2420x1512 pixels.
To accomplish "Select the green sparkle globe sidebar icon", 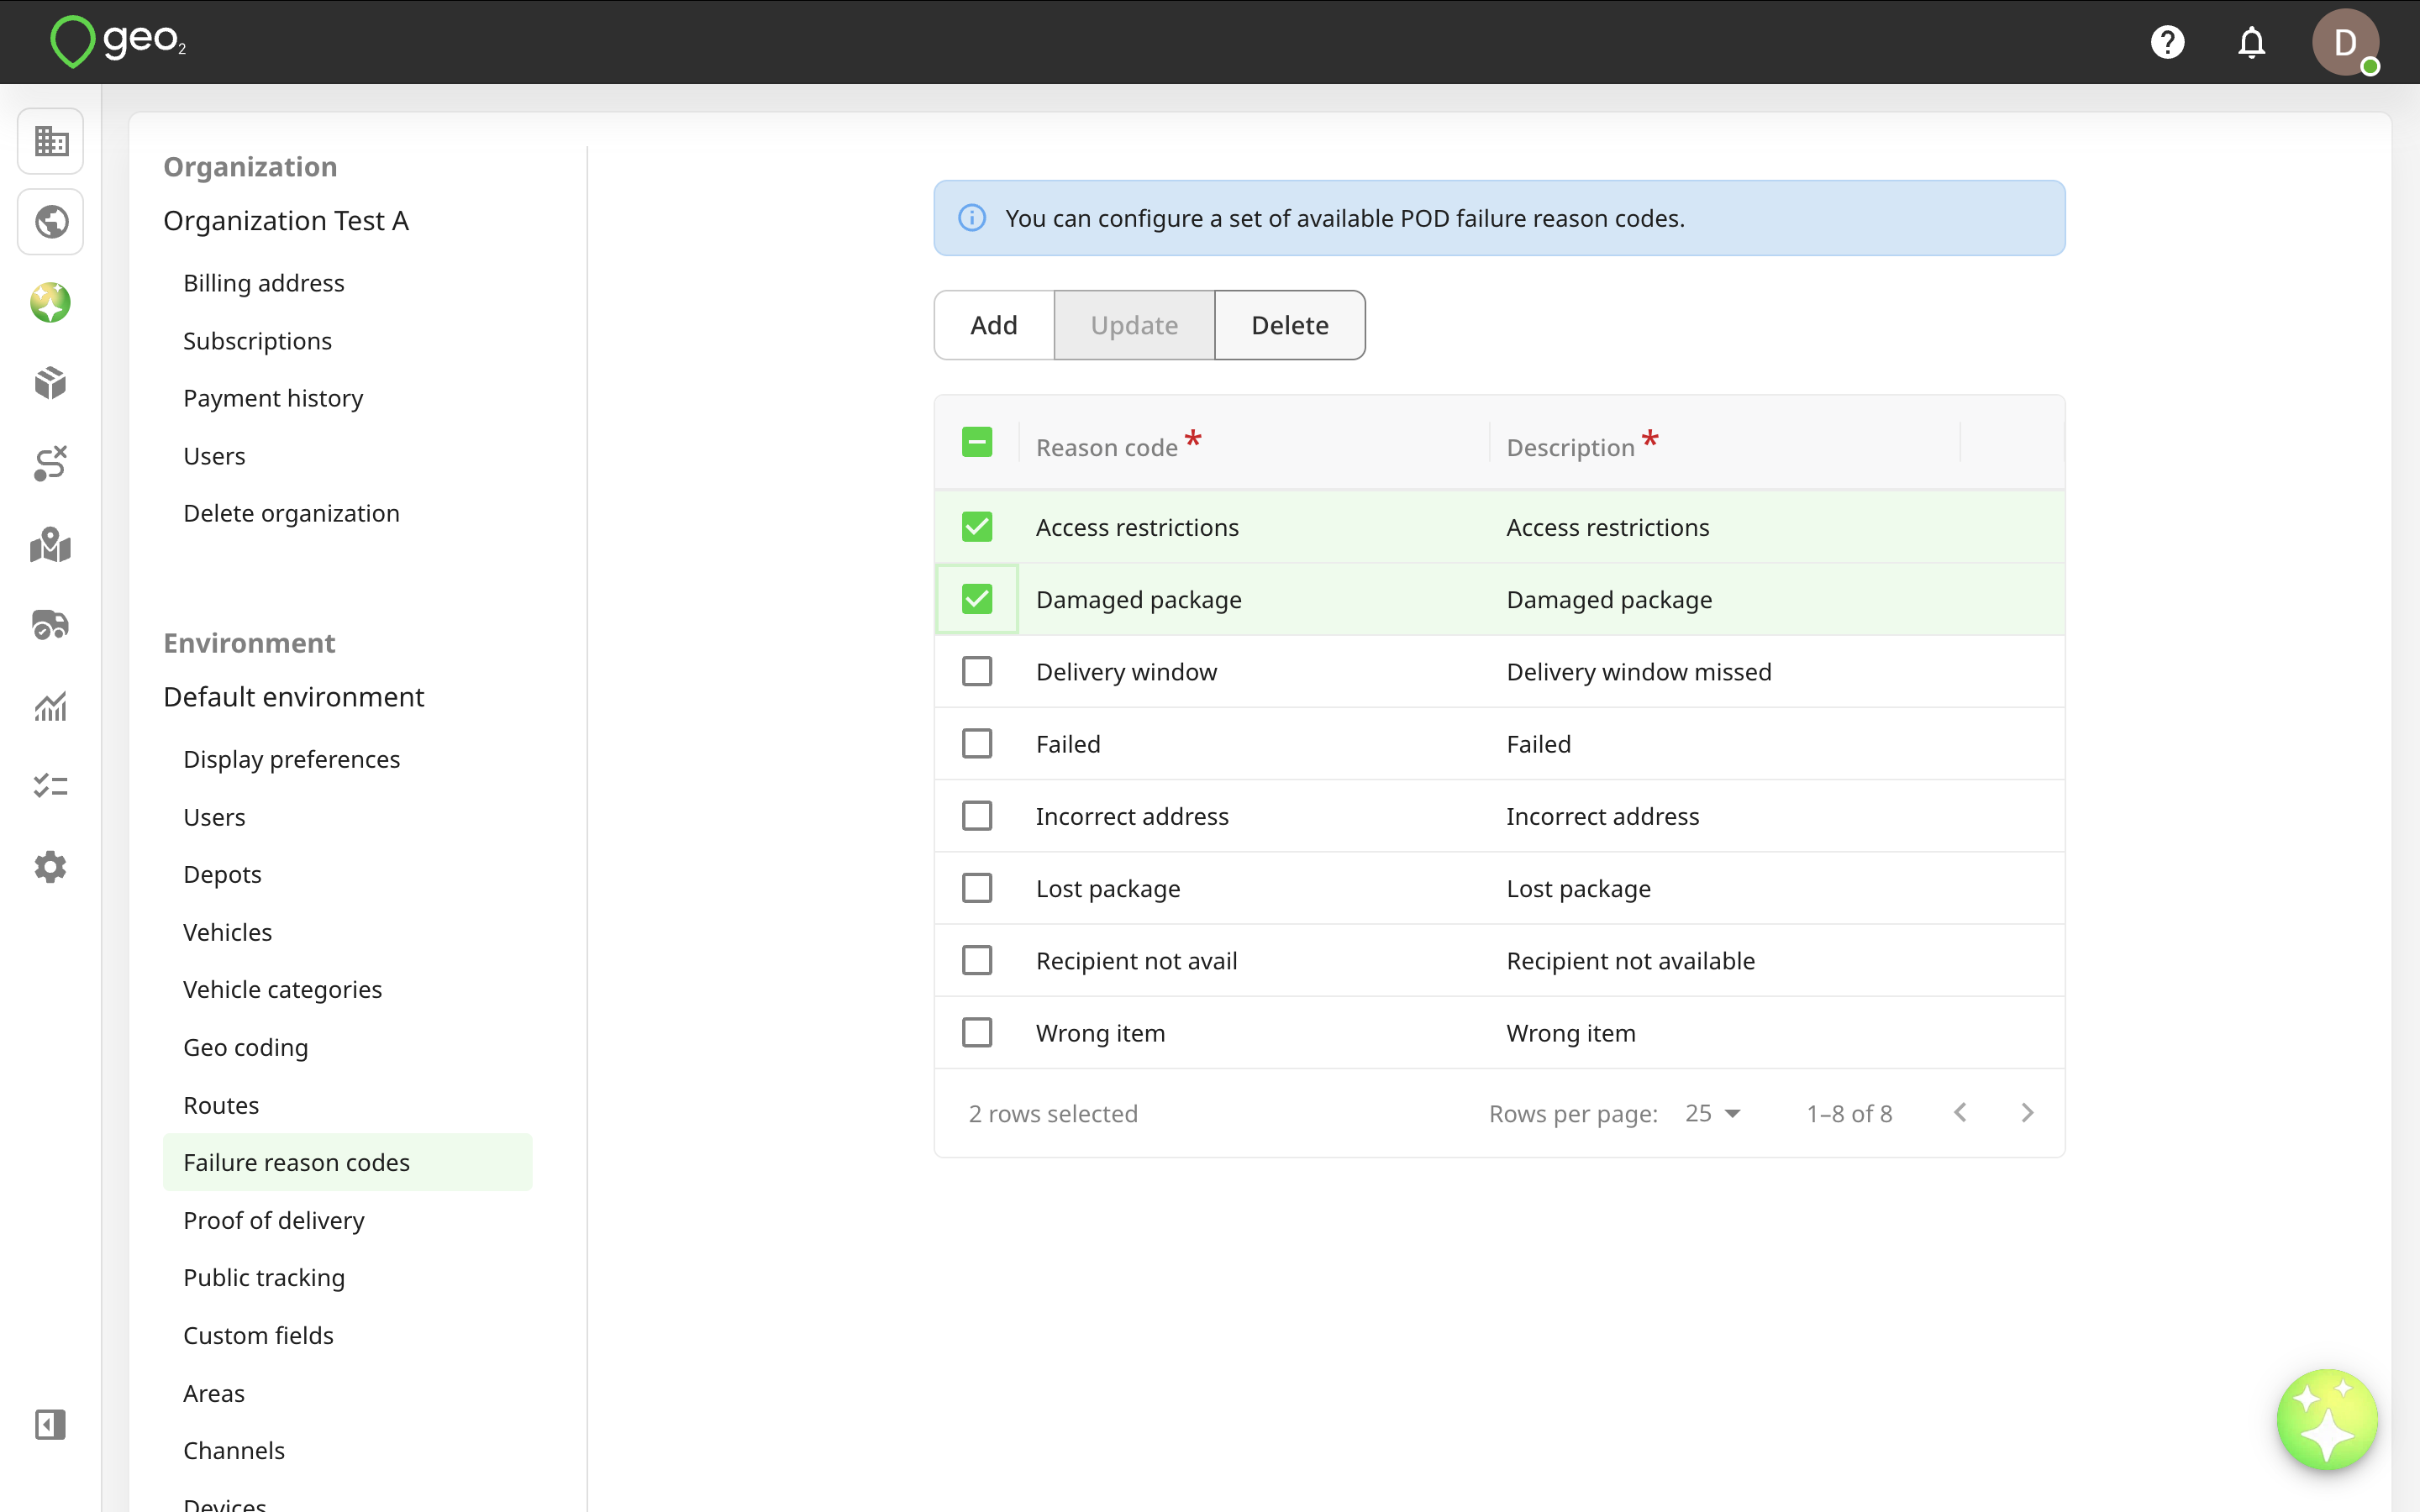I will 50,302.
